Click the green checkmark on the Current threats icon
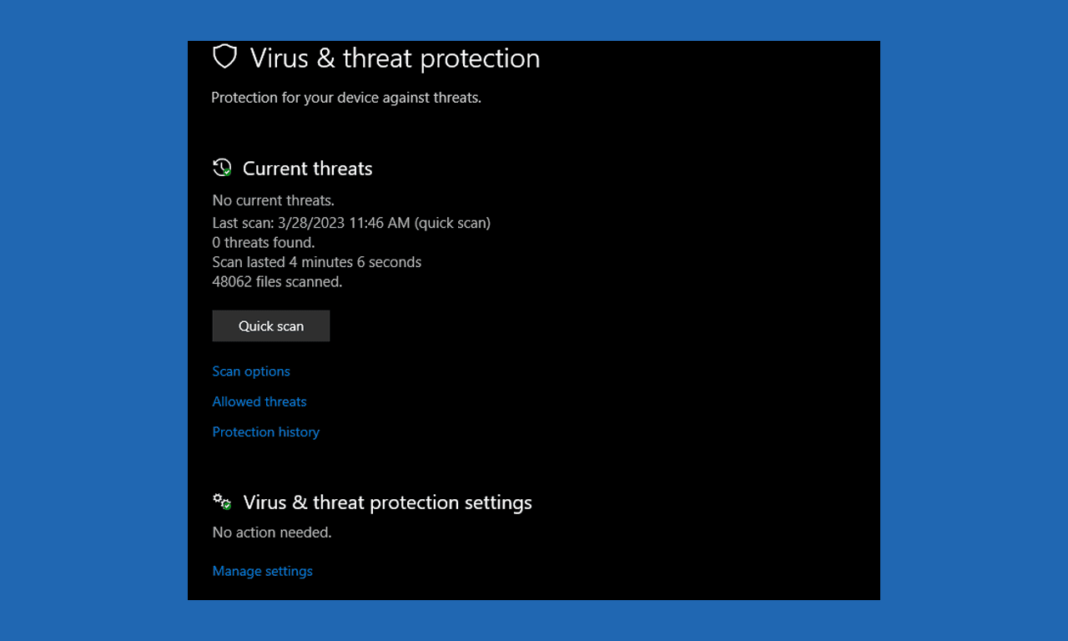The image size is (1068, 641). coord(227,172)
